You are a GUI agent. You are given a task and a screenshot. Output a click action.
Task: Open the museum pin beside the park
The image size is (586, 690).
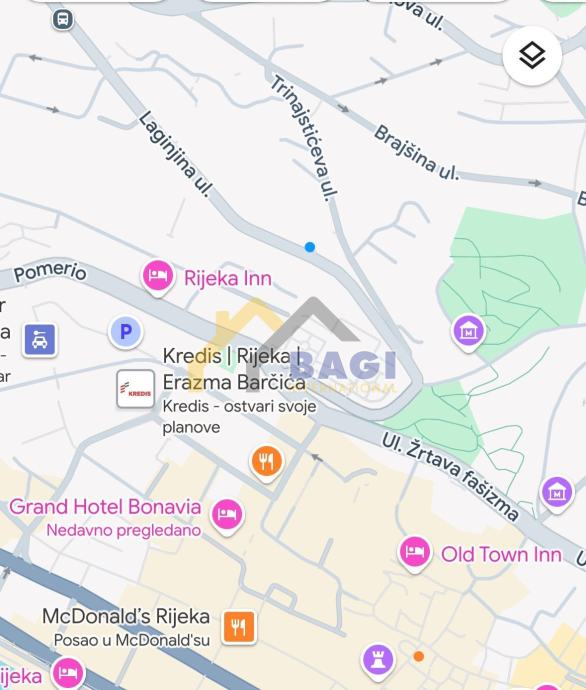pyautogui.click(x=469, y=333)
